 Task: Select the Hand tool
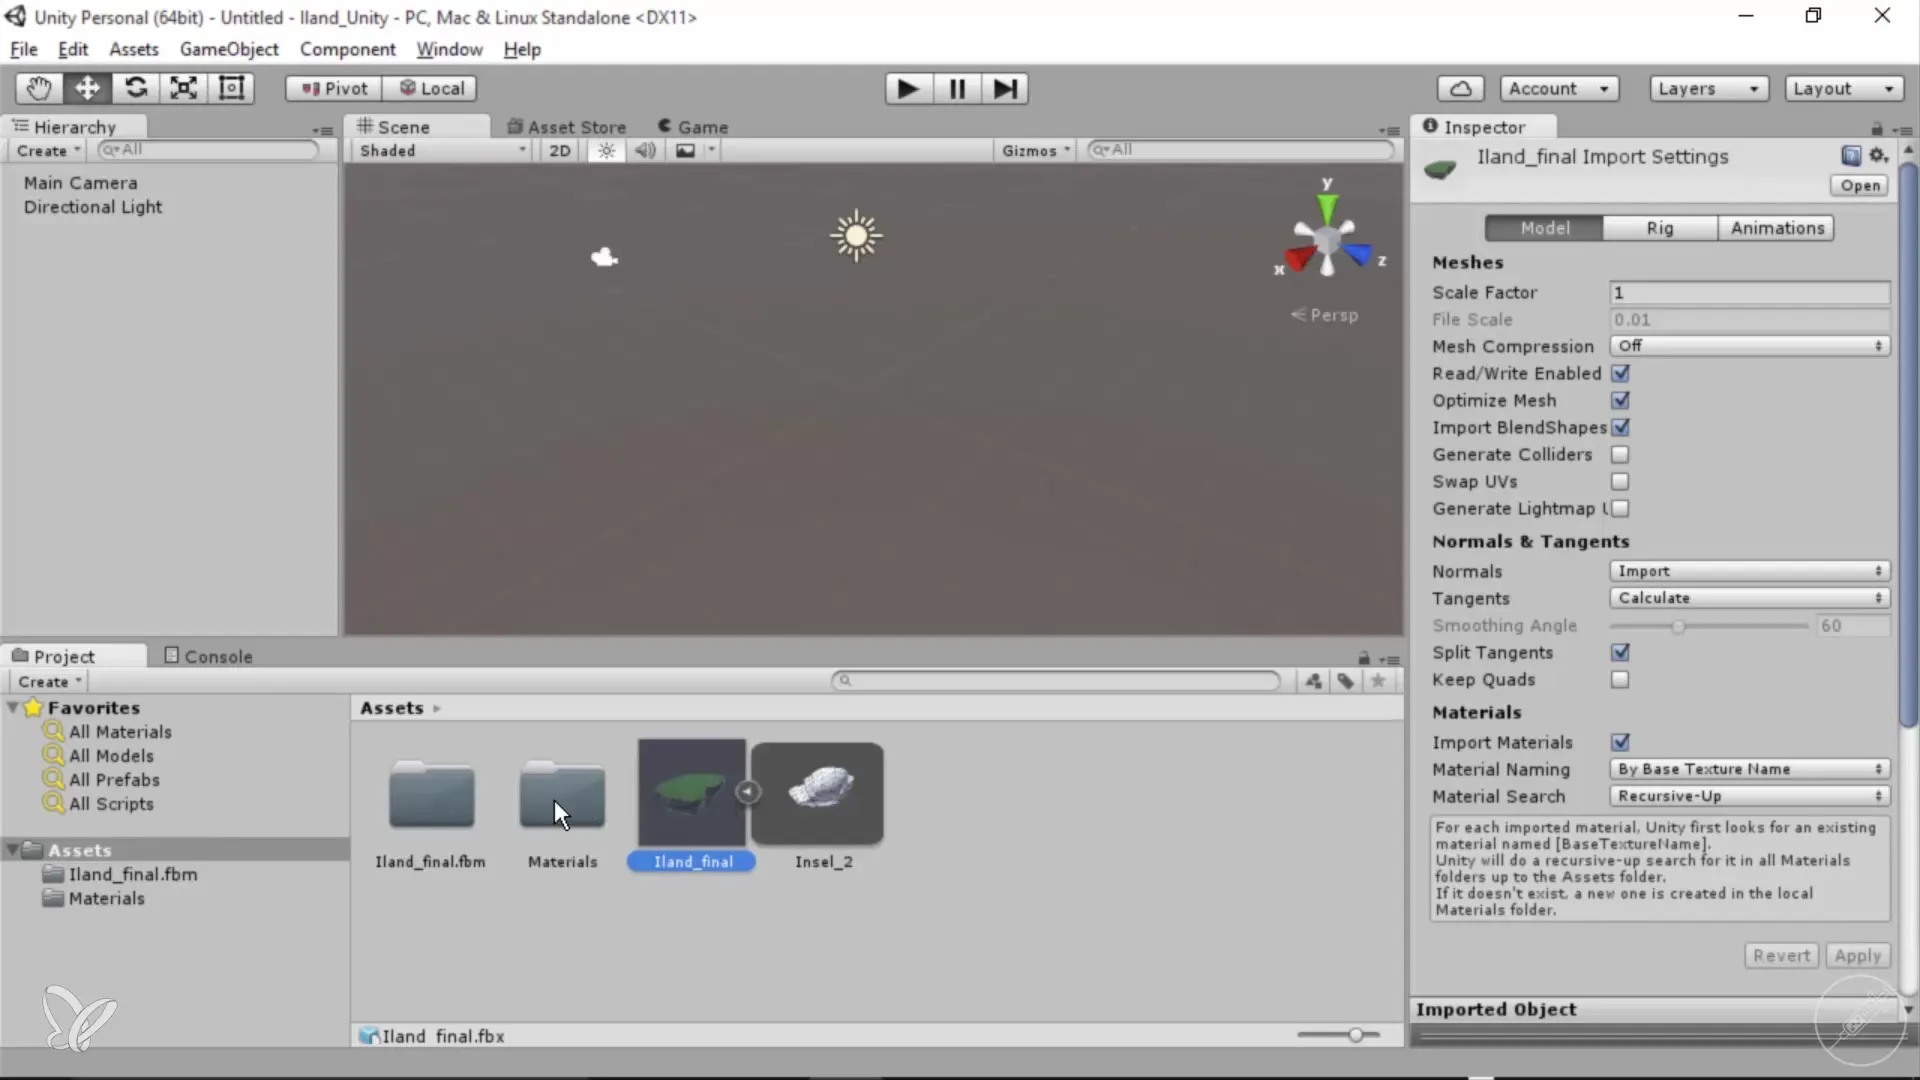[x=39, y=88]
